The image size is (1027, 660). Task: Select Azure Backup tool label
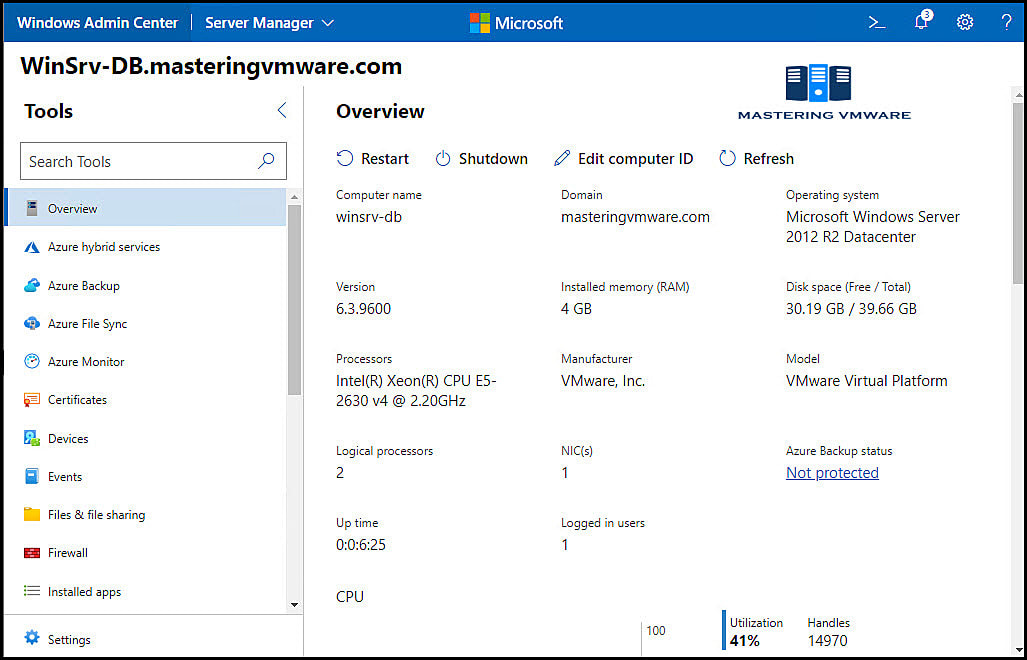(83, 285)
